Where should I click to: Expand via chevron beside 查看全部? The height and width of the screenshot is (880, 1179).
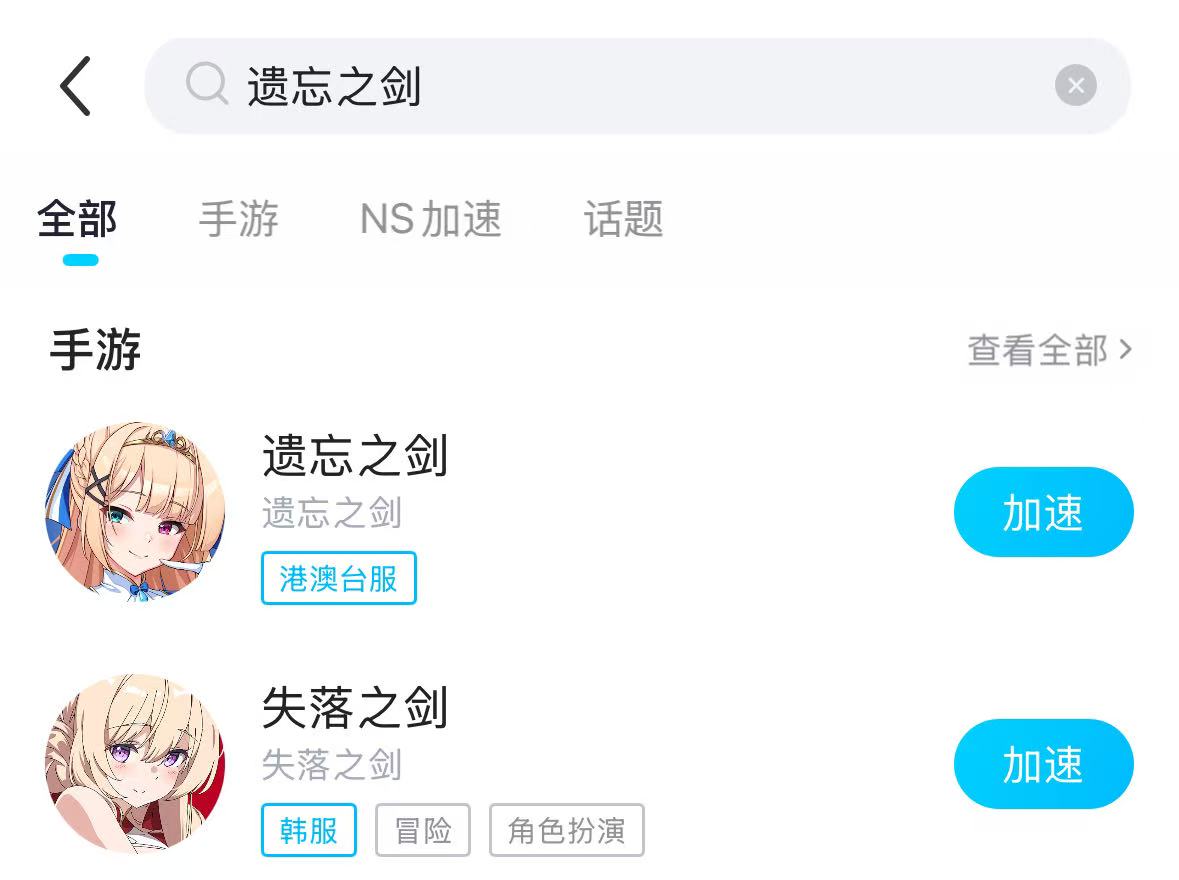[1125, 350]
